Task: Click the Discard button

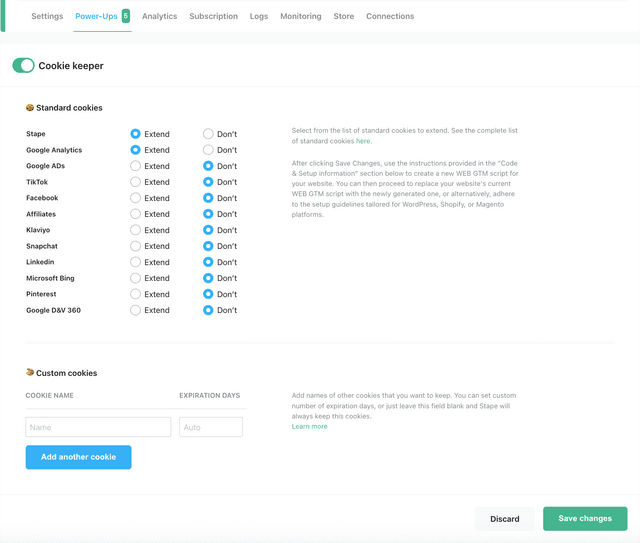Action: 504,518
